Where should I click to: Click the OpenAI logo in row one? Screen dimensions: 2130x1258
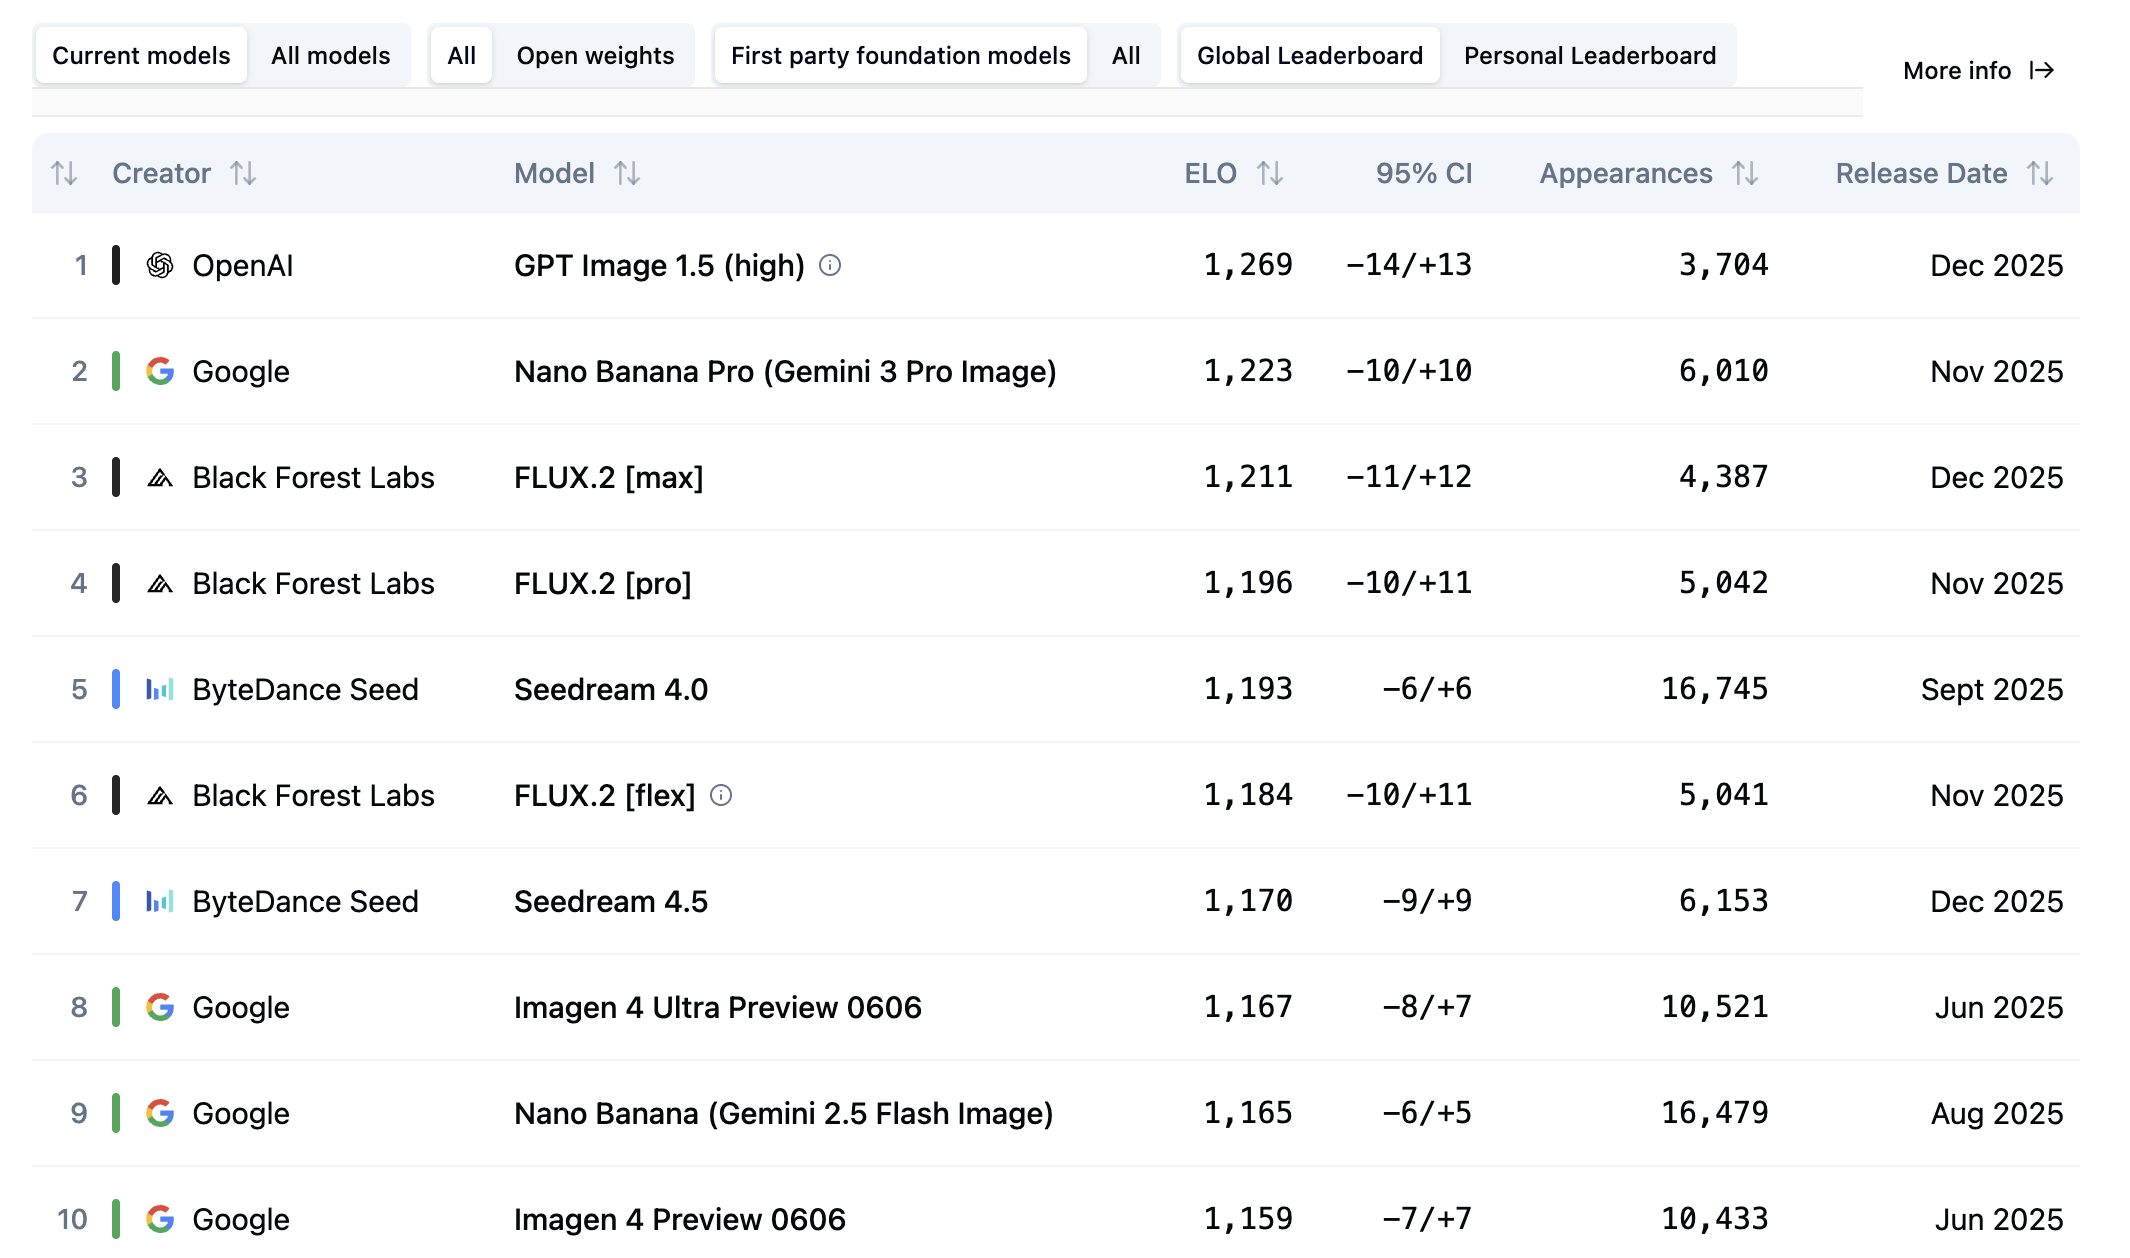click(160, 265)
